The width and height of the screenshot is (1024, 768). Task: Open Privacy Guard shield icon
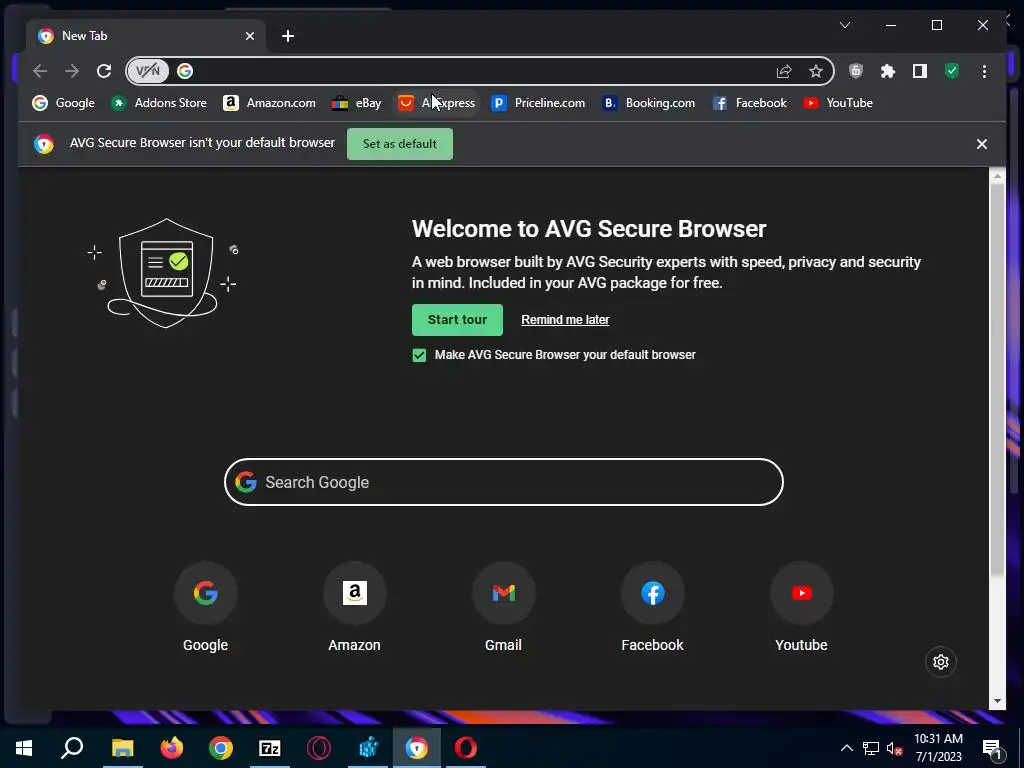pyautogui.click(x=856, y=71)
